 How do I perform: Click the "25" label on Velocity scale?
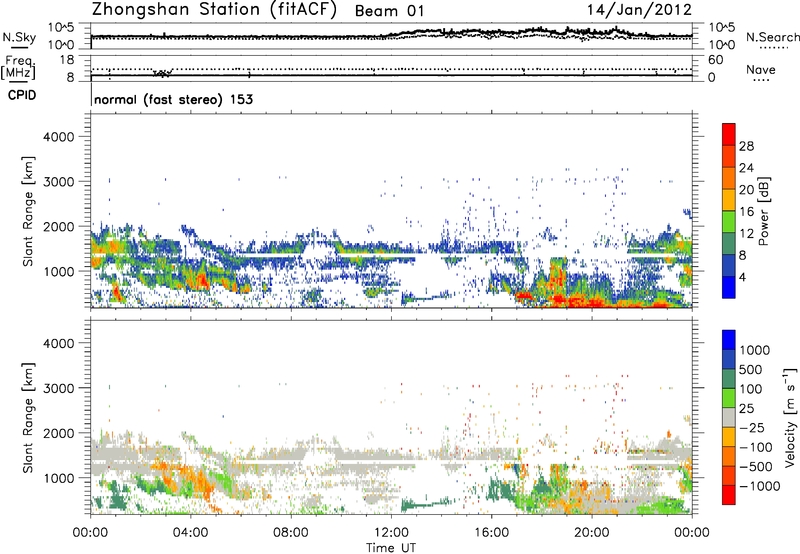(x=746, y=409)
